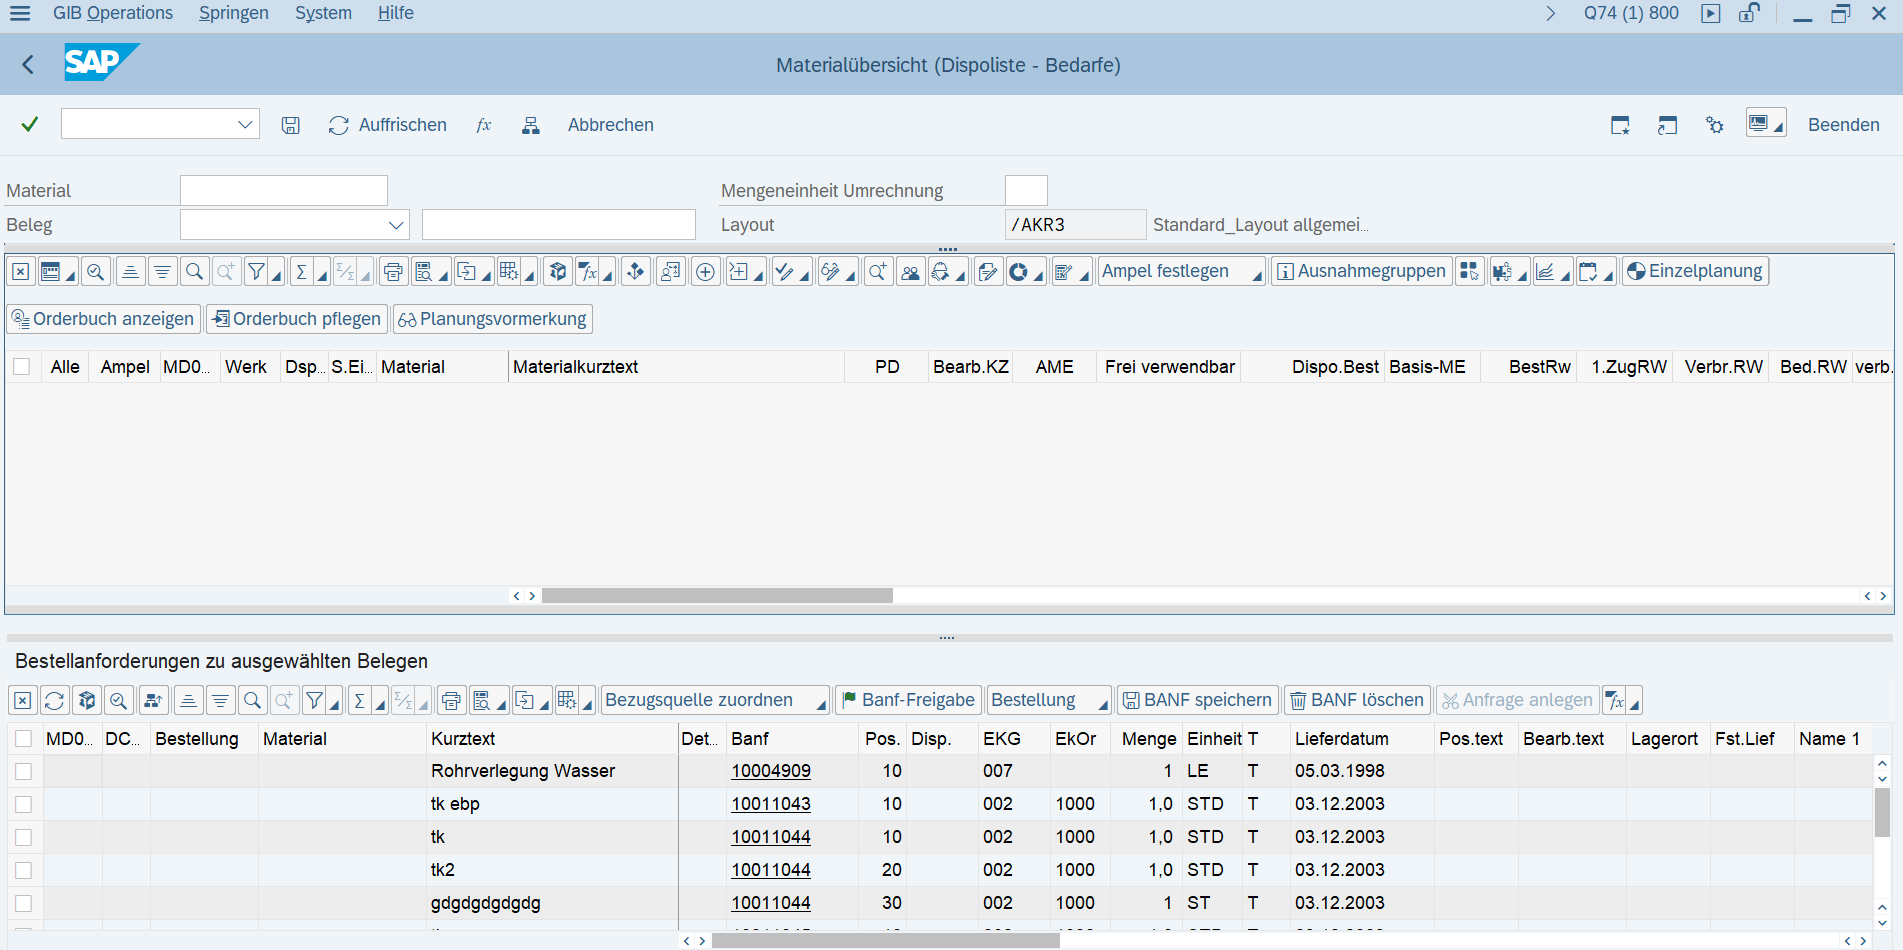Click into the Material input field

click(283, 191)
